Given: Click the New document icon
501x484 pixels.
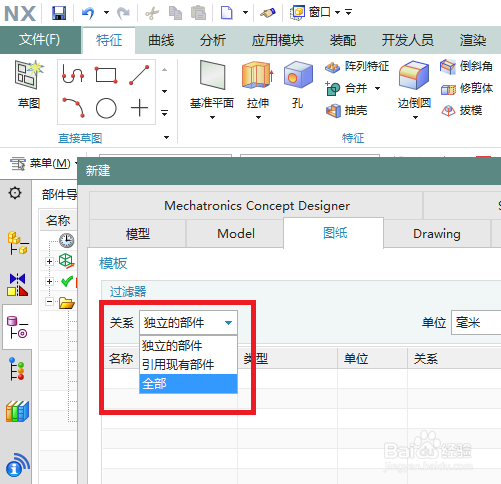Looking at the screenshot, I should coord(227,13).
